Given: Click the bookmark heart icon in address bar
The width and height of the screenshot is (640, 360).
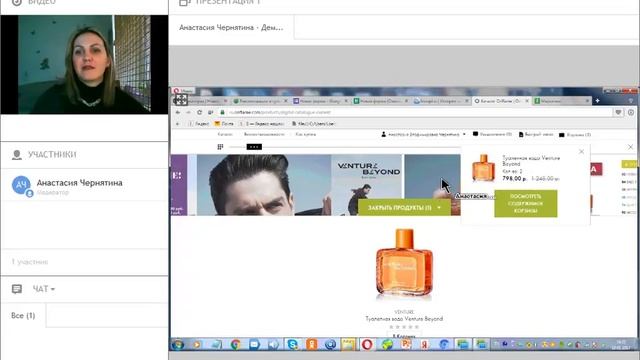Looking at the screenshot, I should pos(618,112).
